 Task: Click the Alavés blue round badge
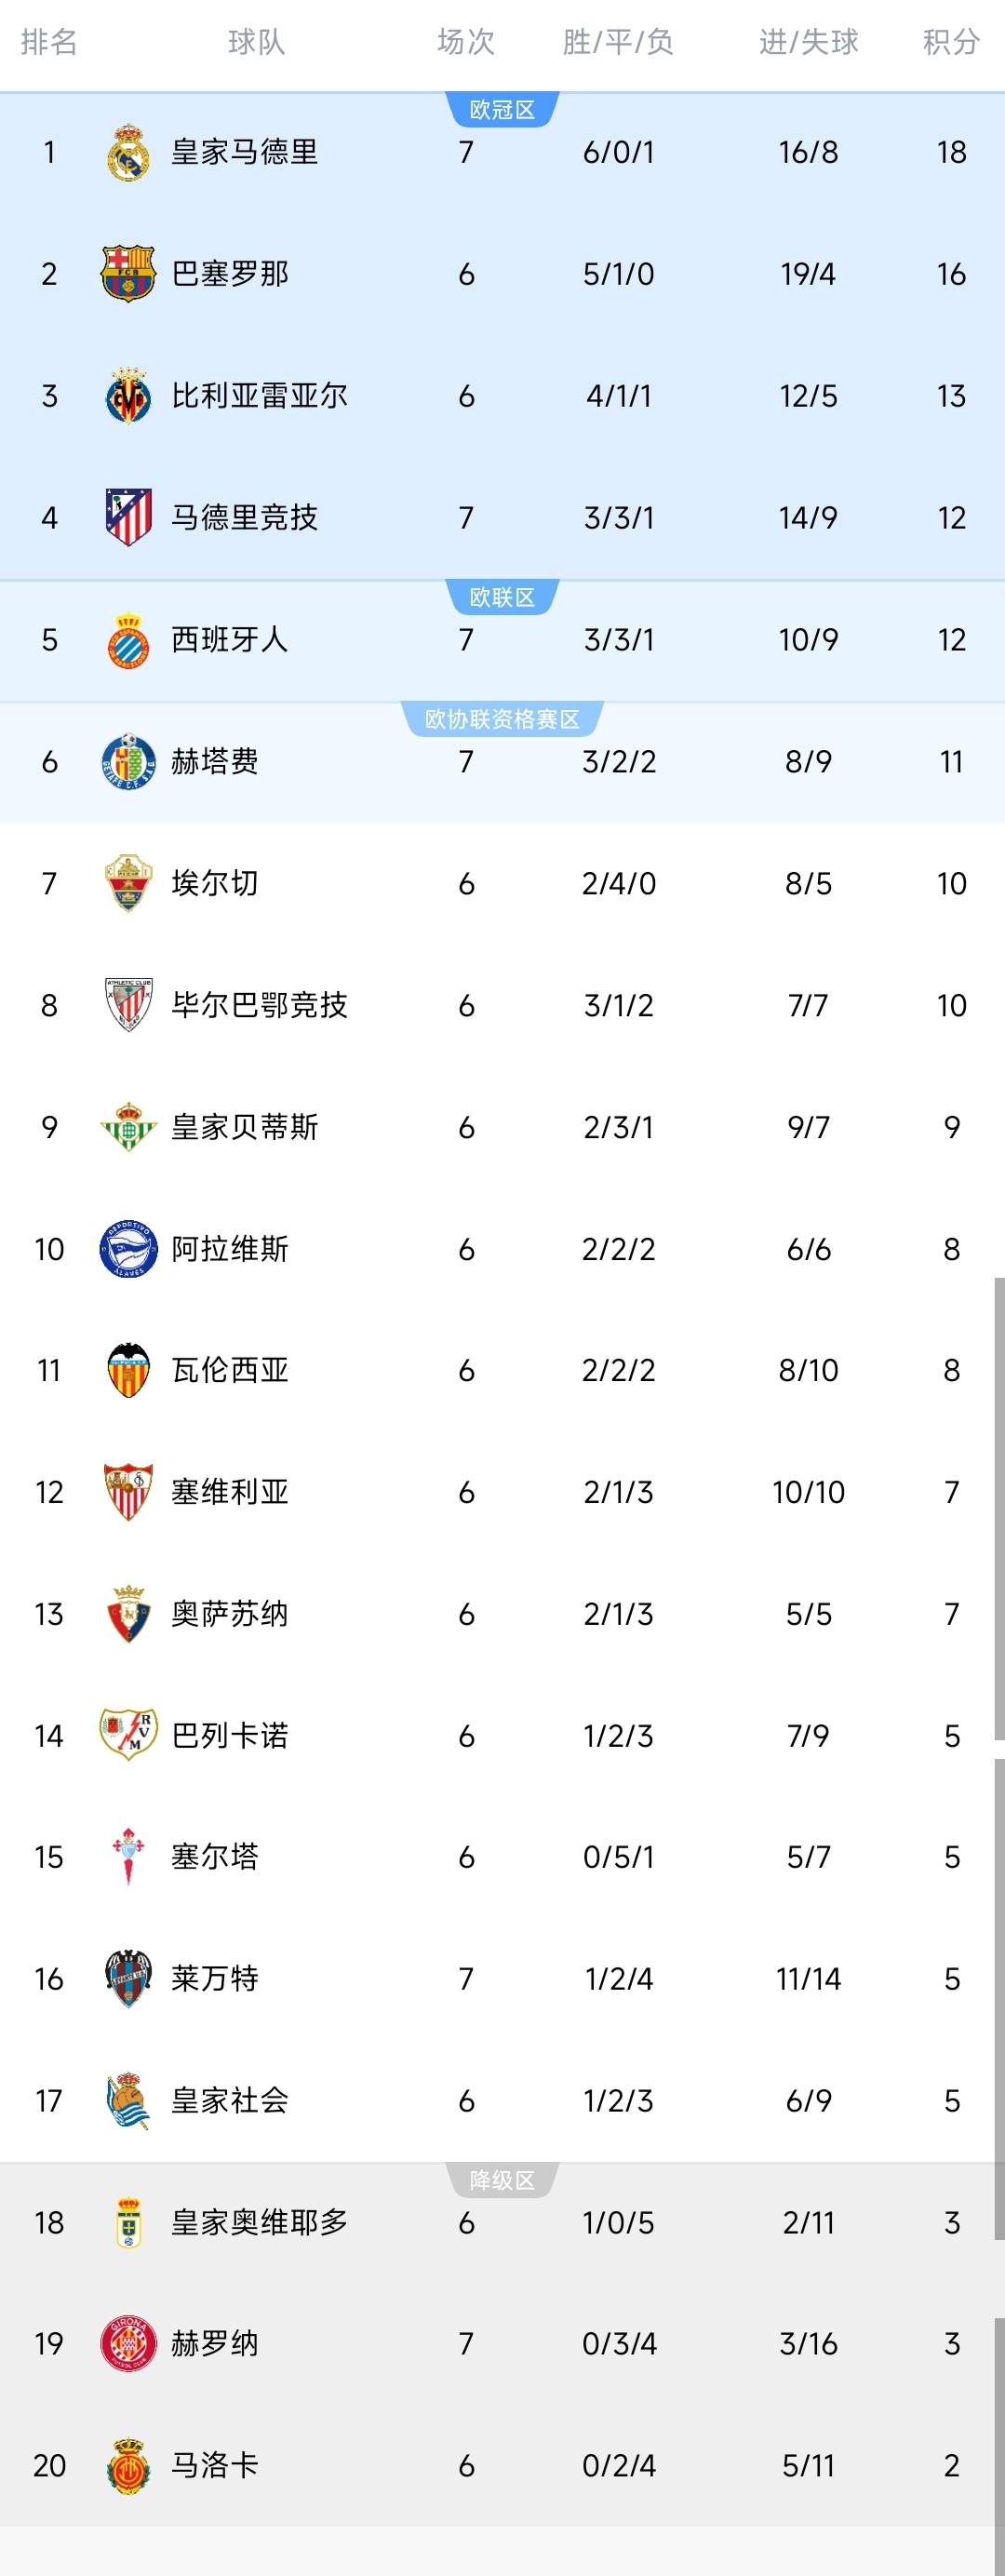point(128,1249)
